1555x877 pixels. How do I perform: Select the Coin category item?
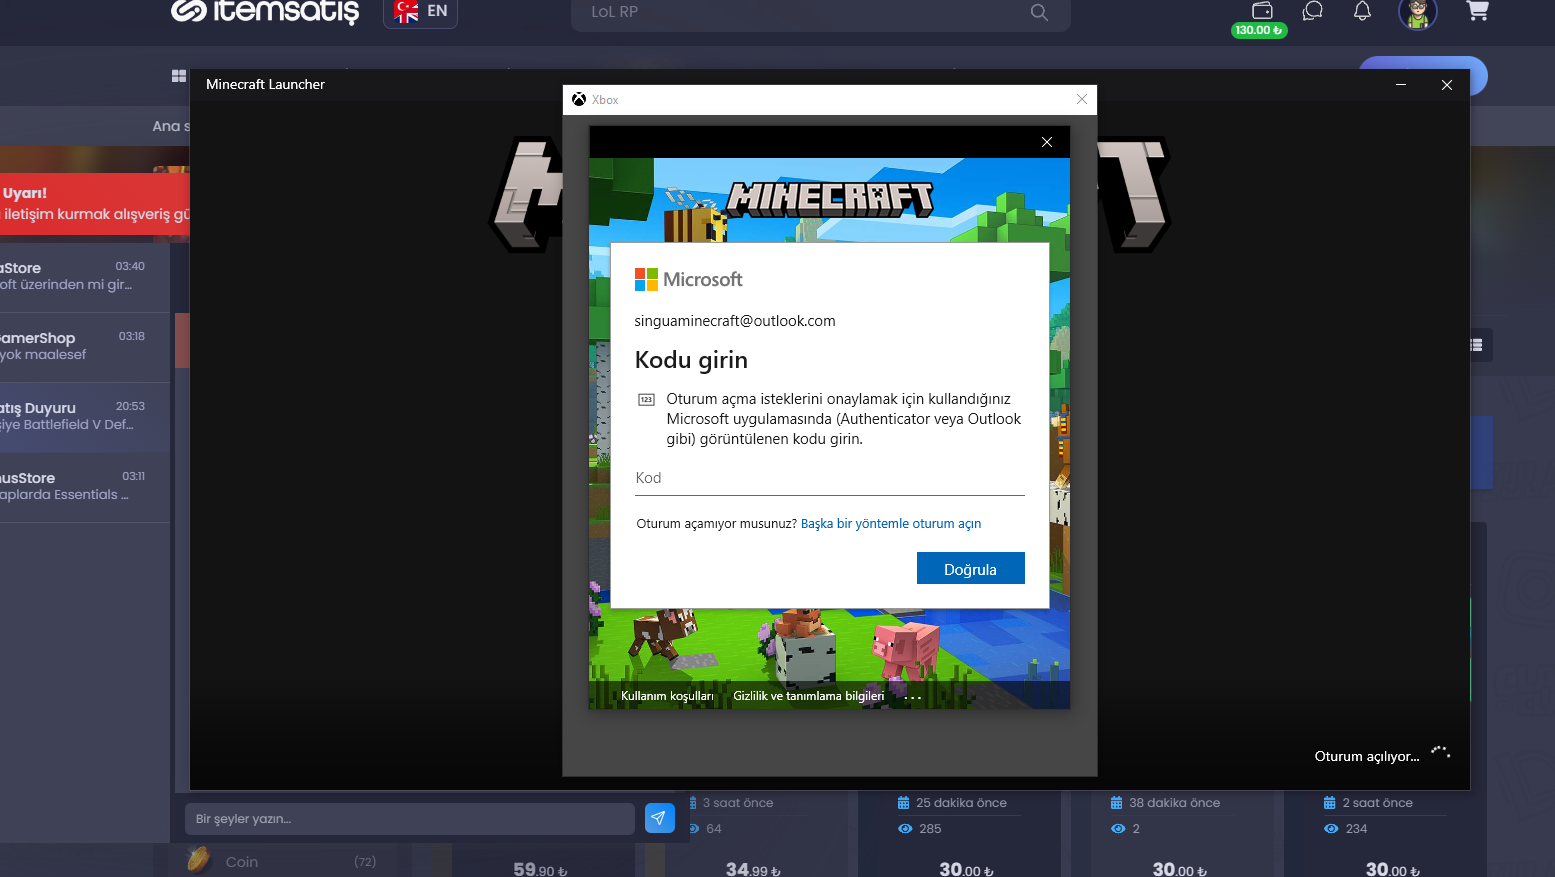[x=282, y=861]
